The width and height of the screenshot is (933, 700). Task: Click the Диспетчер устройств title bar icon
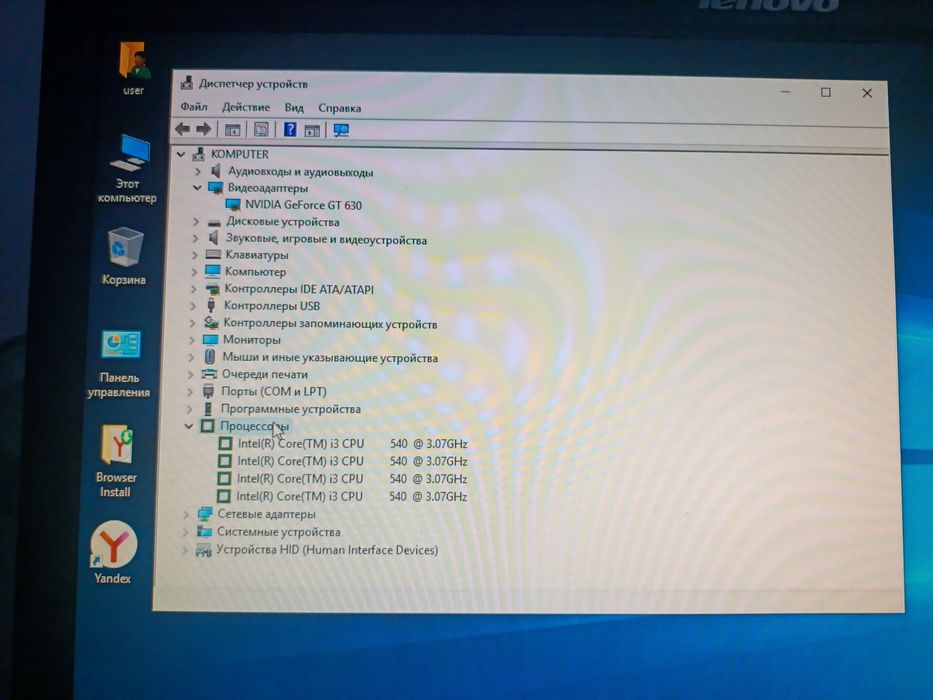click(187, 83)
